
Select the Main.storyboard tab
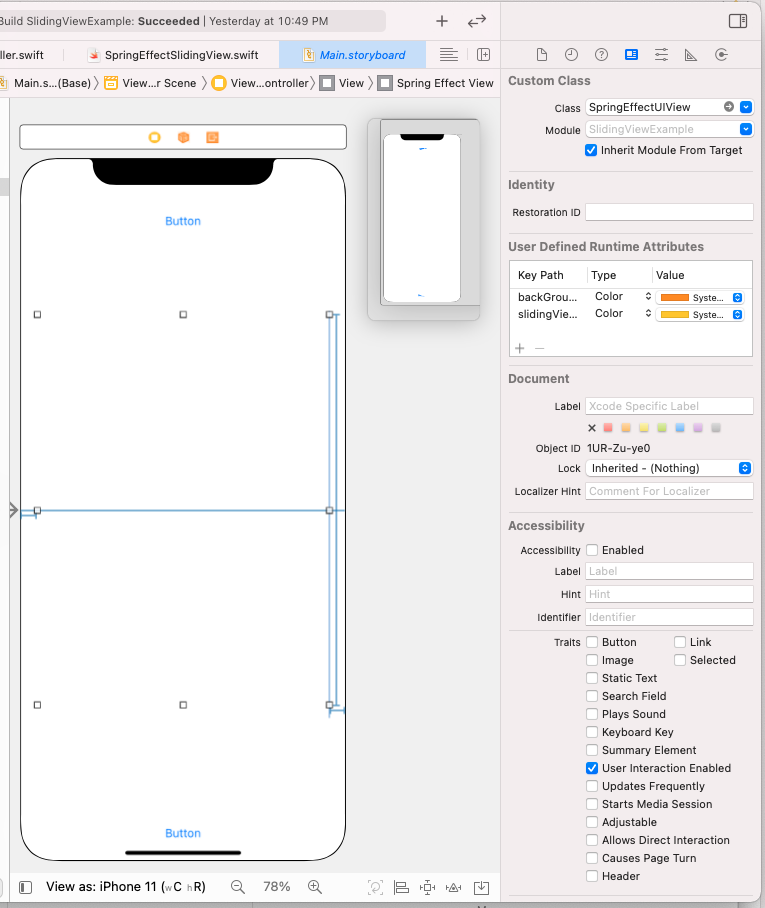[x=354, y=55]
